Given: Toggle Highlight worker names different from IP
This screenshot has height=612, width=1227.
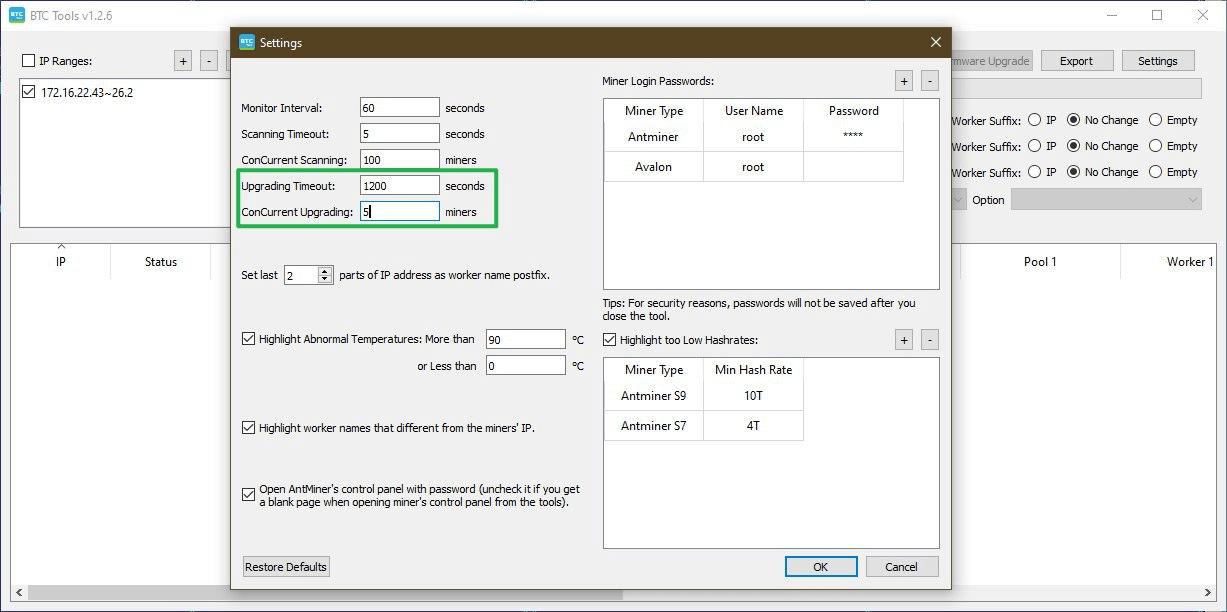Looking at the screenshot, I should coord(249,428).
